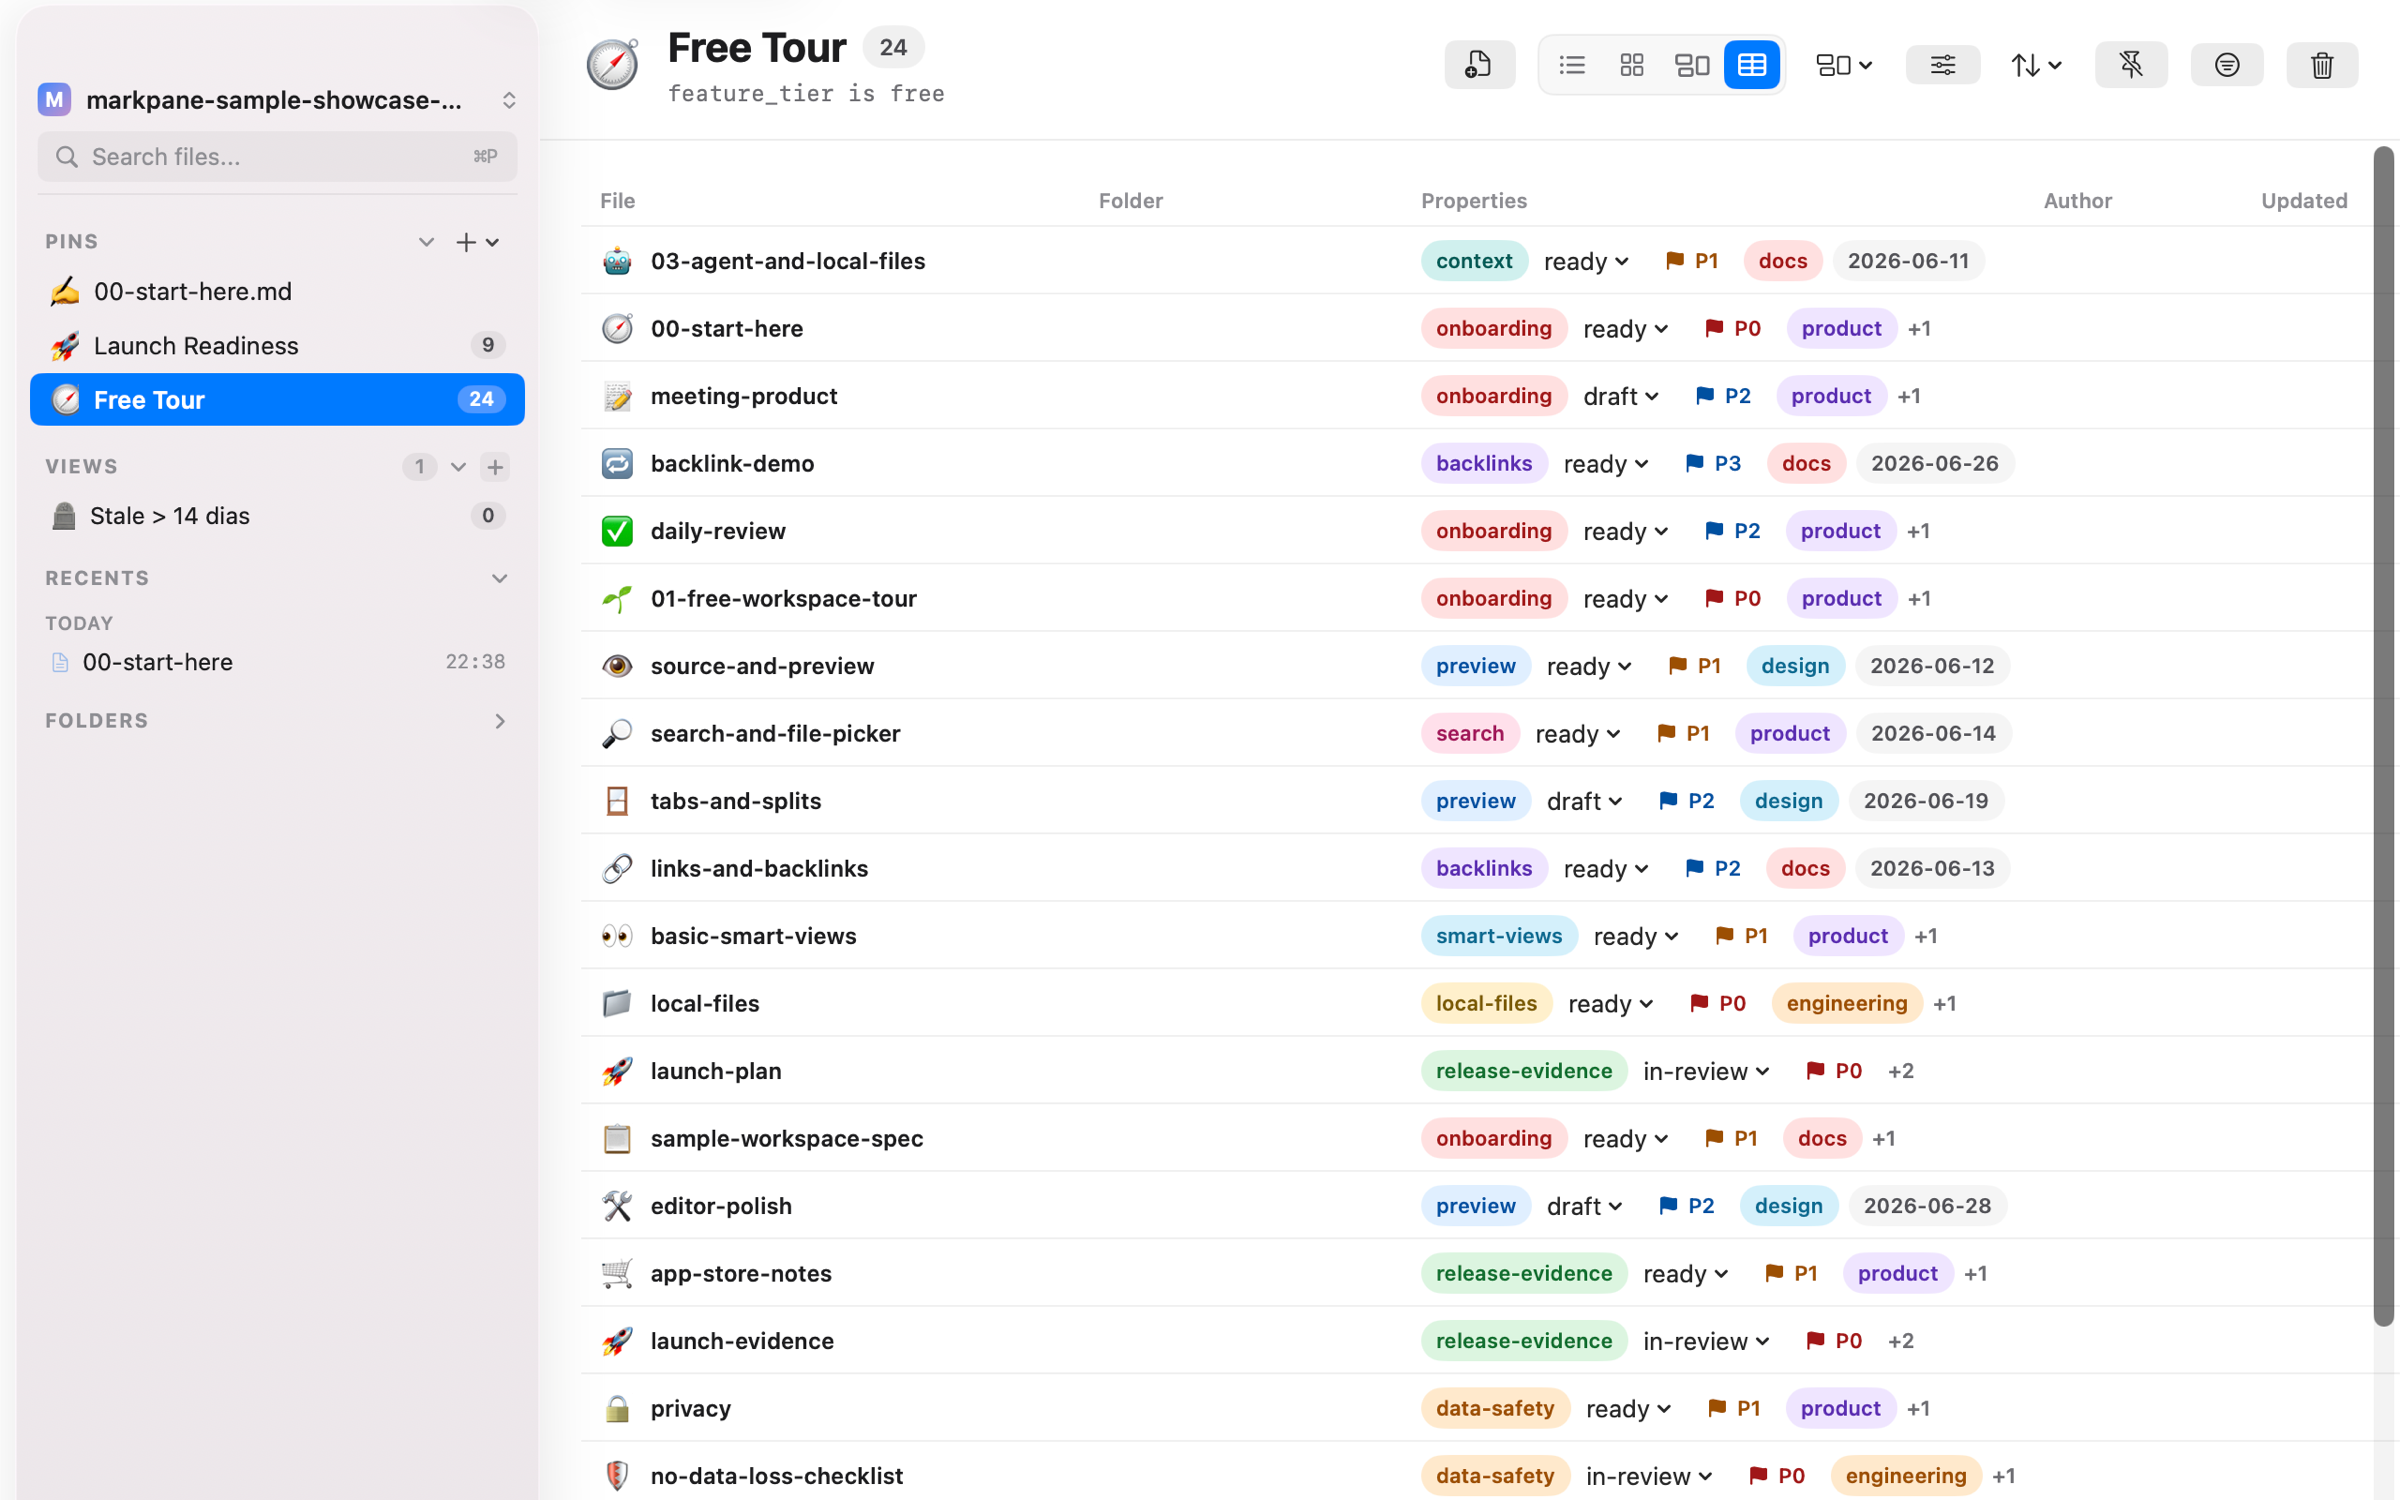Click the folder icon of local-files
2400x1500 pixels.
coord(617,1003)
